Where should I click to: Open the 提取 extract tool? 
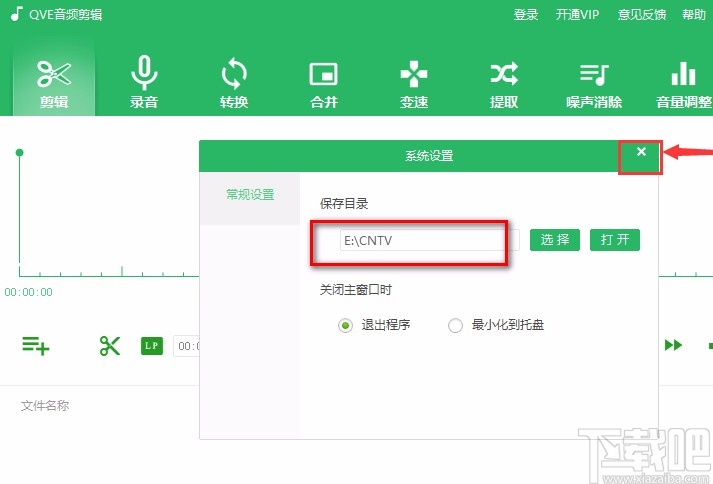pos(504,85)
